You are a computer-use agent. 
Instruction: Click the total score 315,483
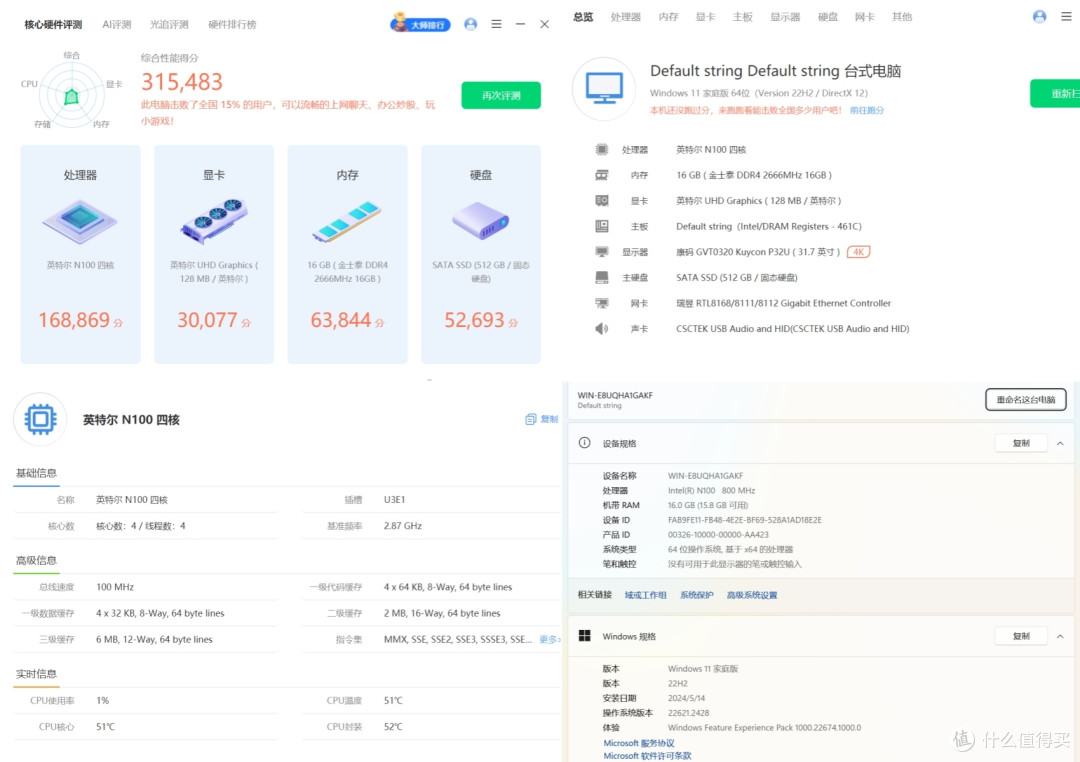(182, 82)
